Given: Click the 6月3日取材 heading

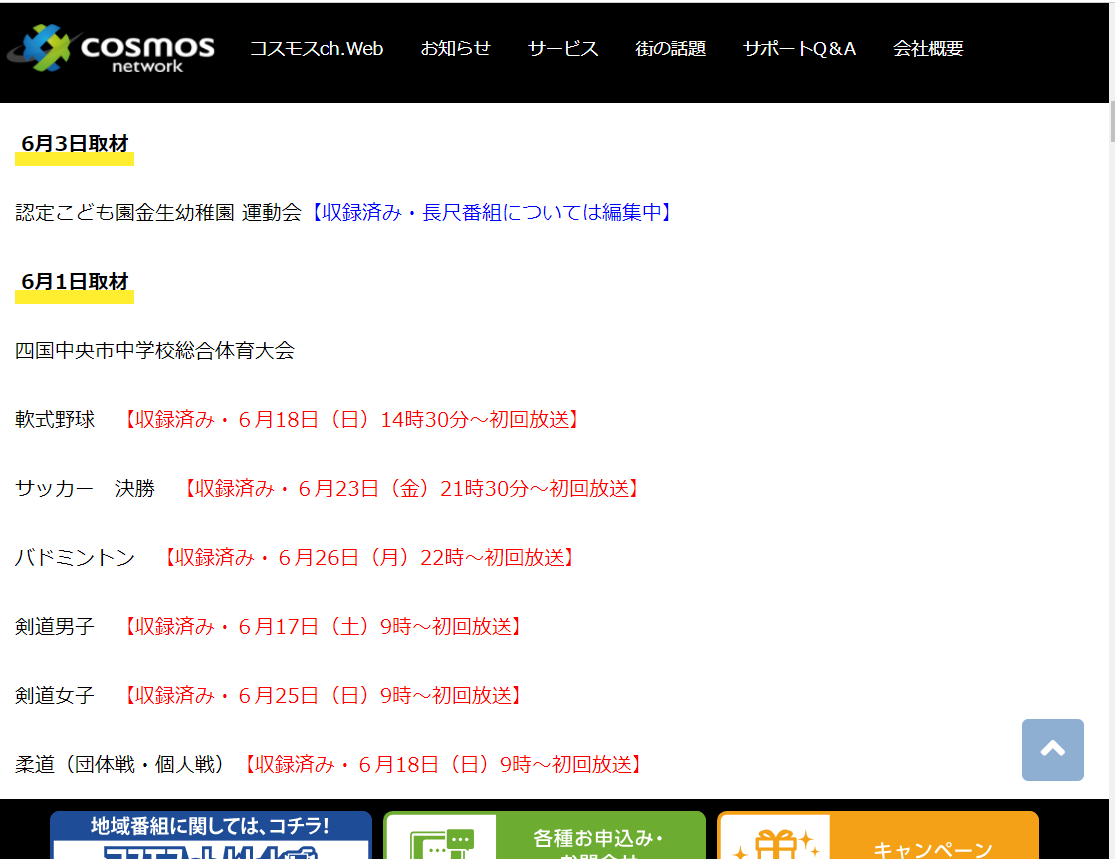Looking at the screenshot, I should tap(75, 143).
